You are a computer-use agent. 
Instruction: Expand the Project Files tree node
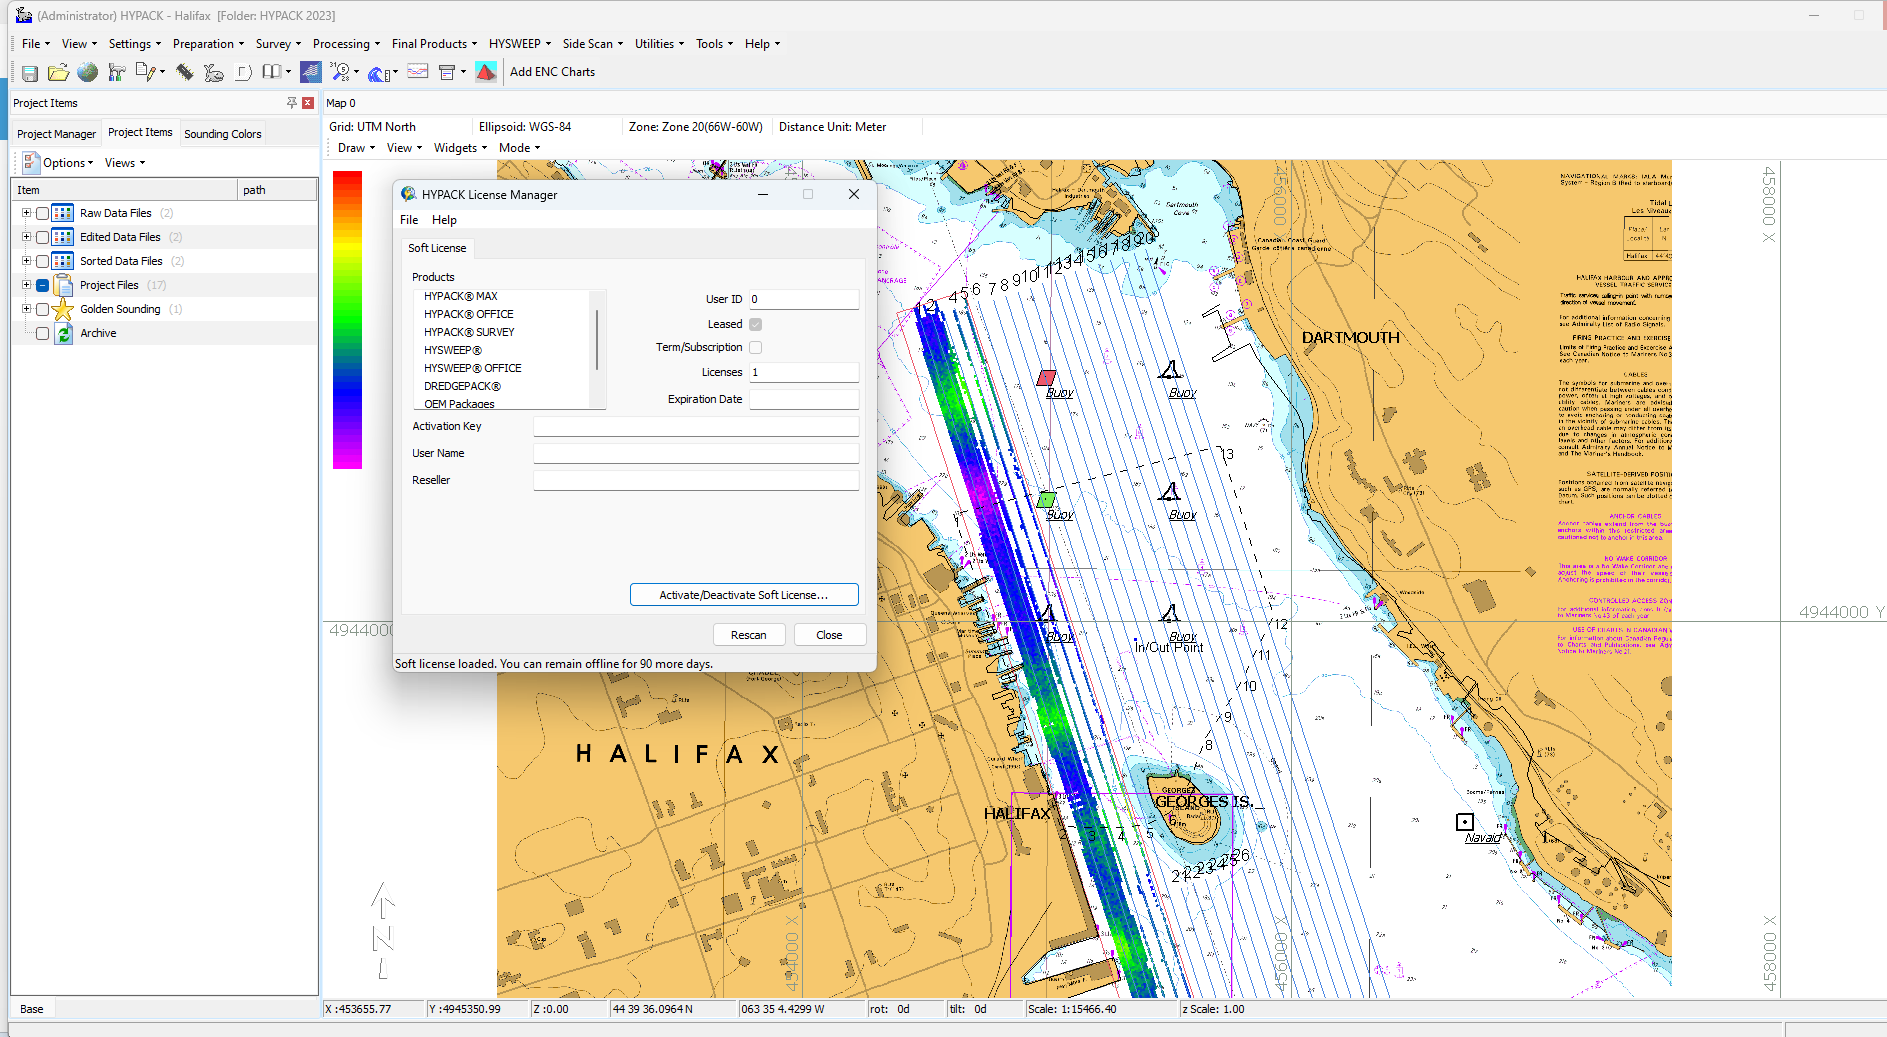click(27, 284)
